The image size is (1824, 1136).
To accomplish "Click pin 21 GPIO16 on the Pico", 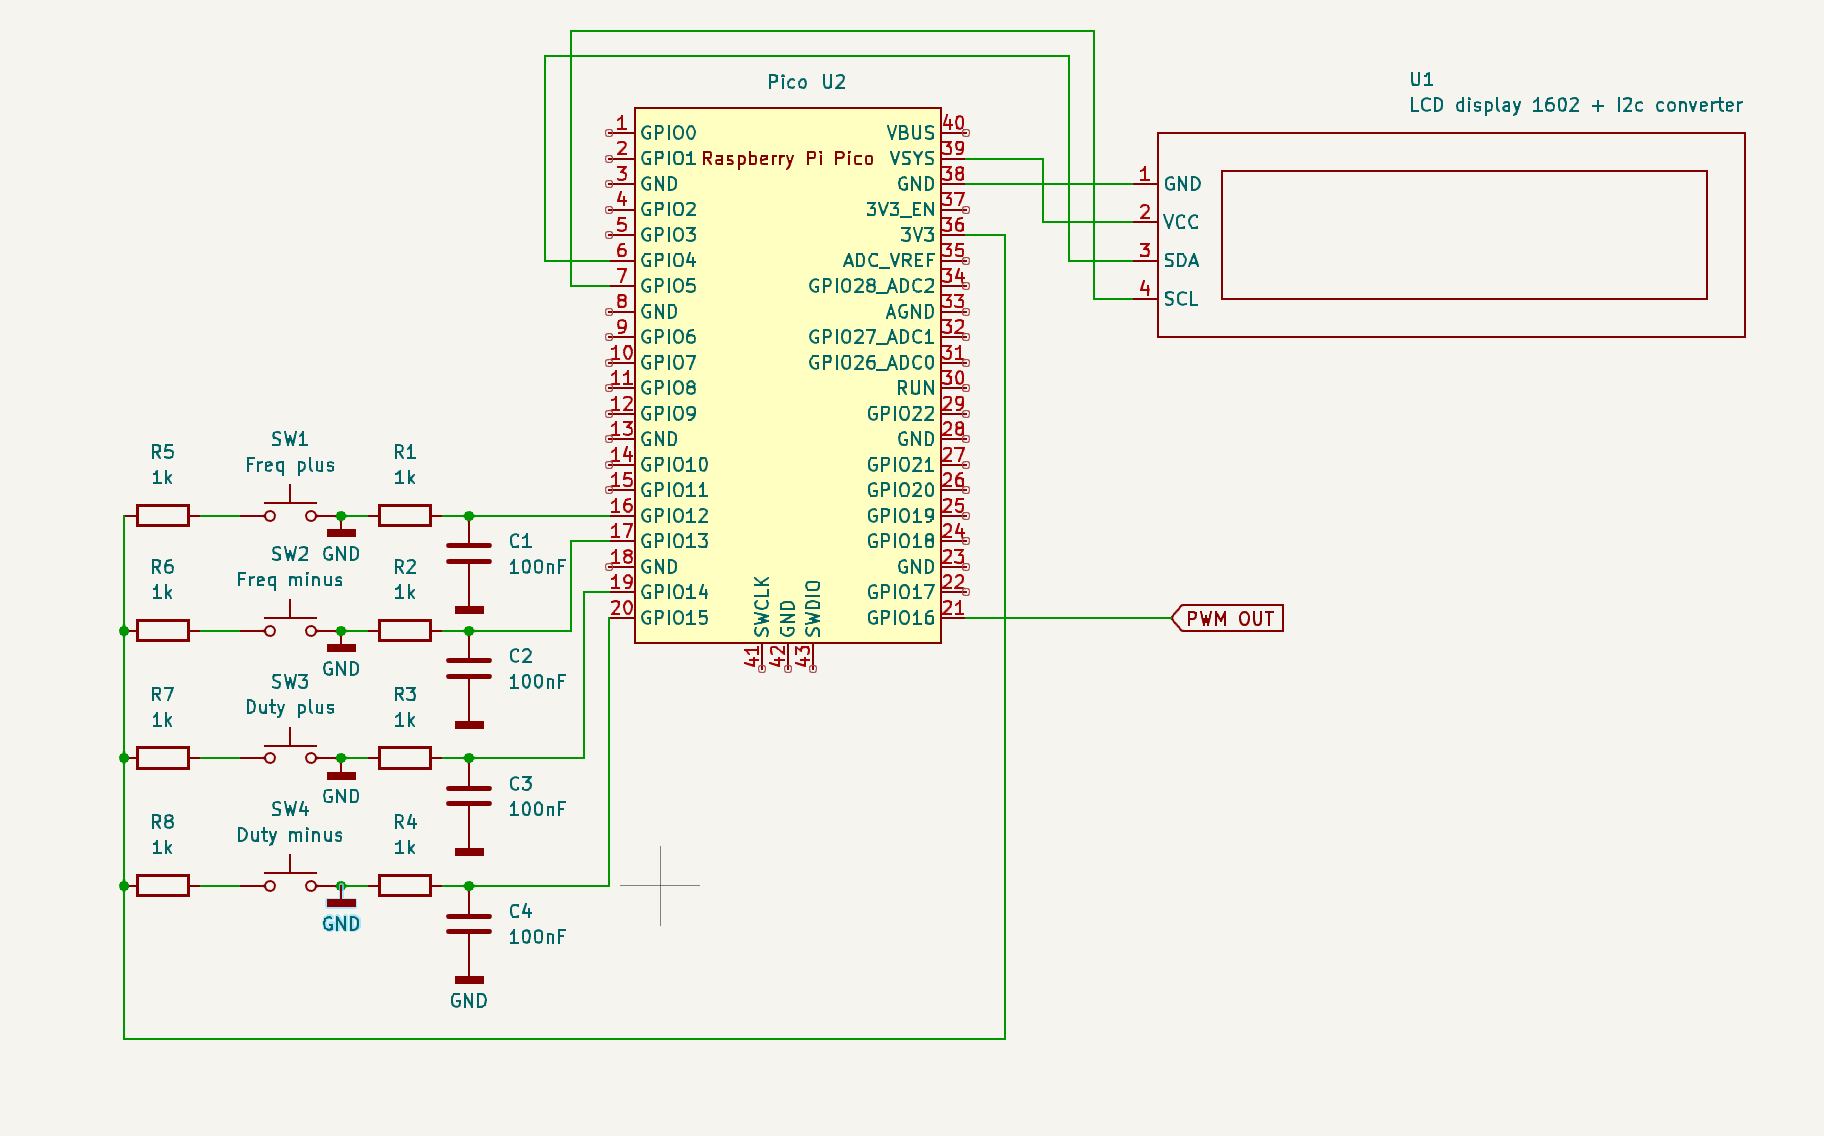I will (x=952, y=617).
